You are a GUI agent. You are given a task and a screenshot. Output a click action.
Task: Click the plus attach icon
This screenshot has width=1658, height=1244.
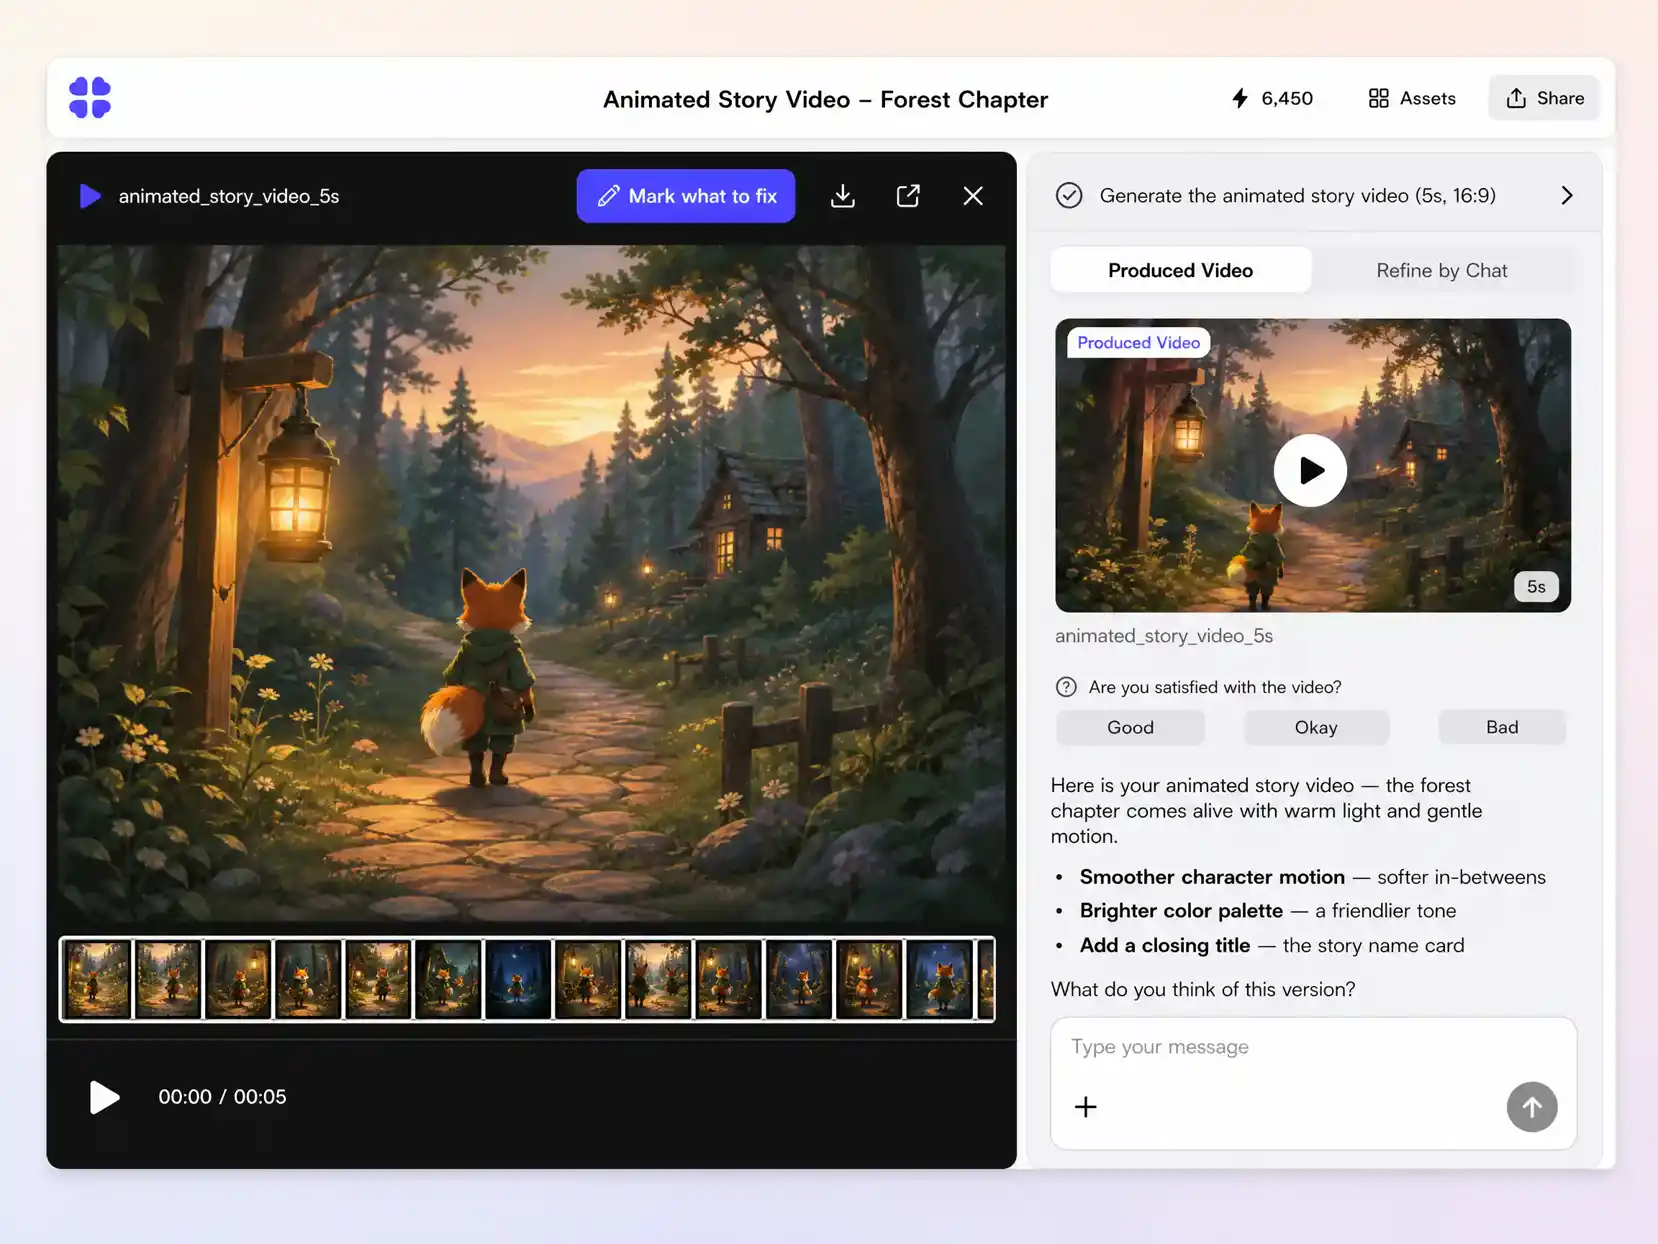tap(1085, 1107)
